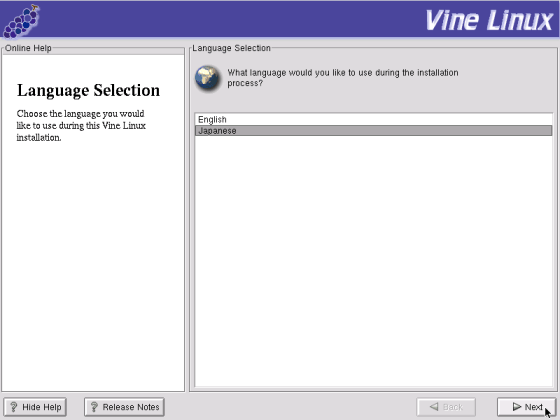
Task: Click the Language Selection help heading
Action: (x=88, y=90)
